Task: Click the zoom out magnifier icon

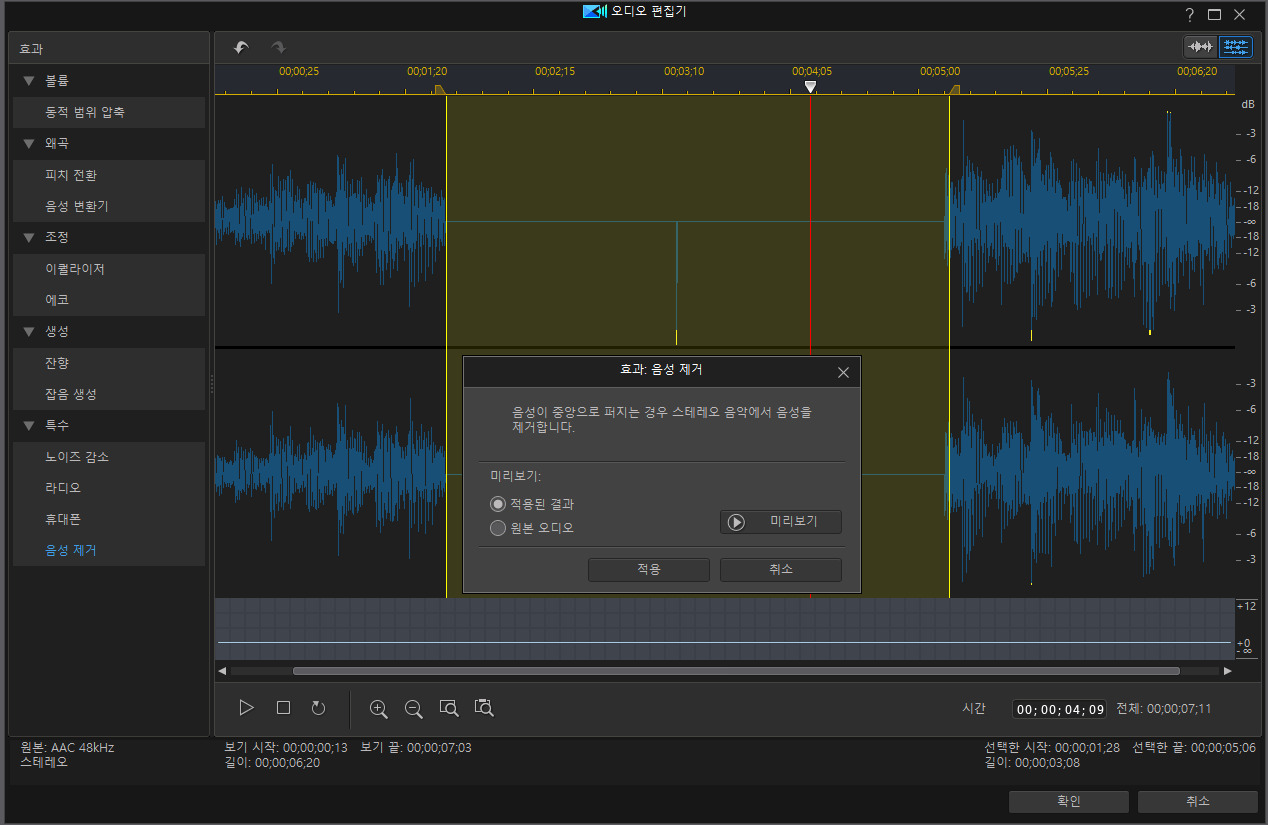Action: pos(413,708)
